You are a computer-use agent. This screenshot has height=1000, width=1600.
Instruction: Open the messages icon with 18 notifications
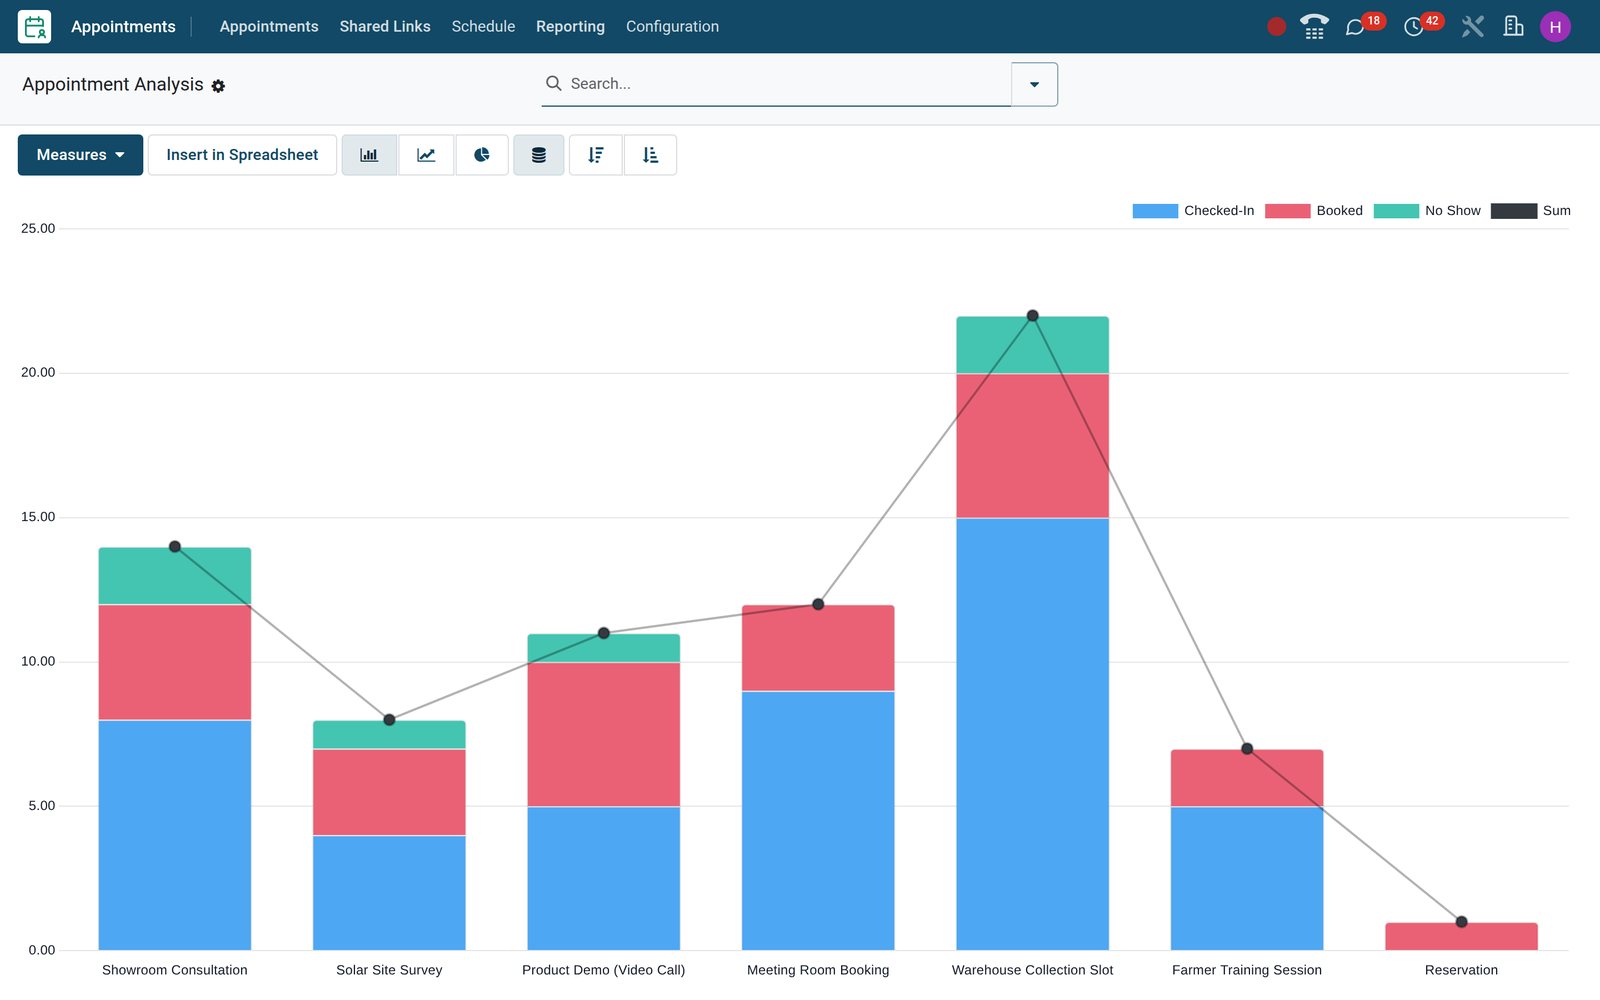(1355, 27)
